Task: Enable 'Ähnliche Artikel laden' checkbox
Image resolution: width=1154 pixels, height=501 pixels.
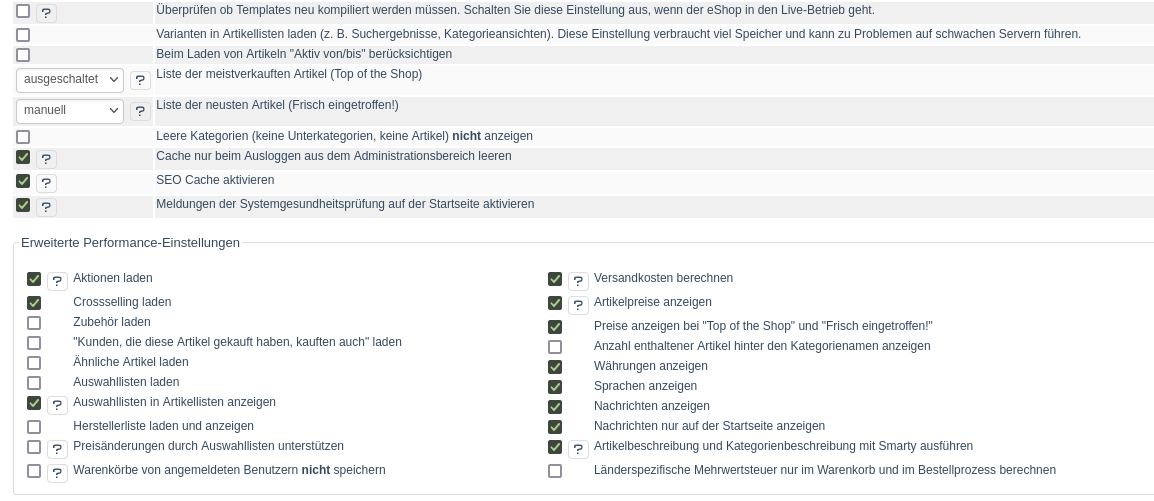Action: point(34,363)
